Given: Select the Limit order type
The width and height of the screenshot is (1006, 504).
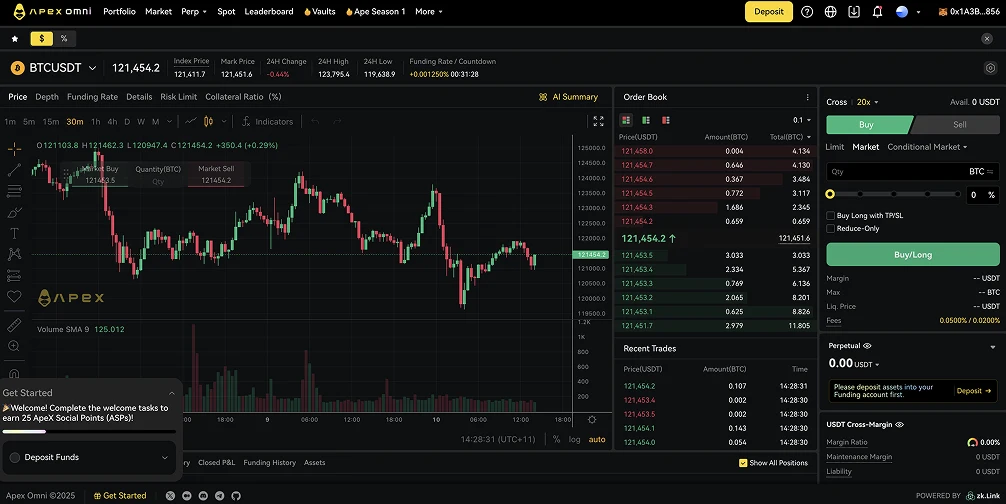Looking at the screenshot, I should point(835,147).
